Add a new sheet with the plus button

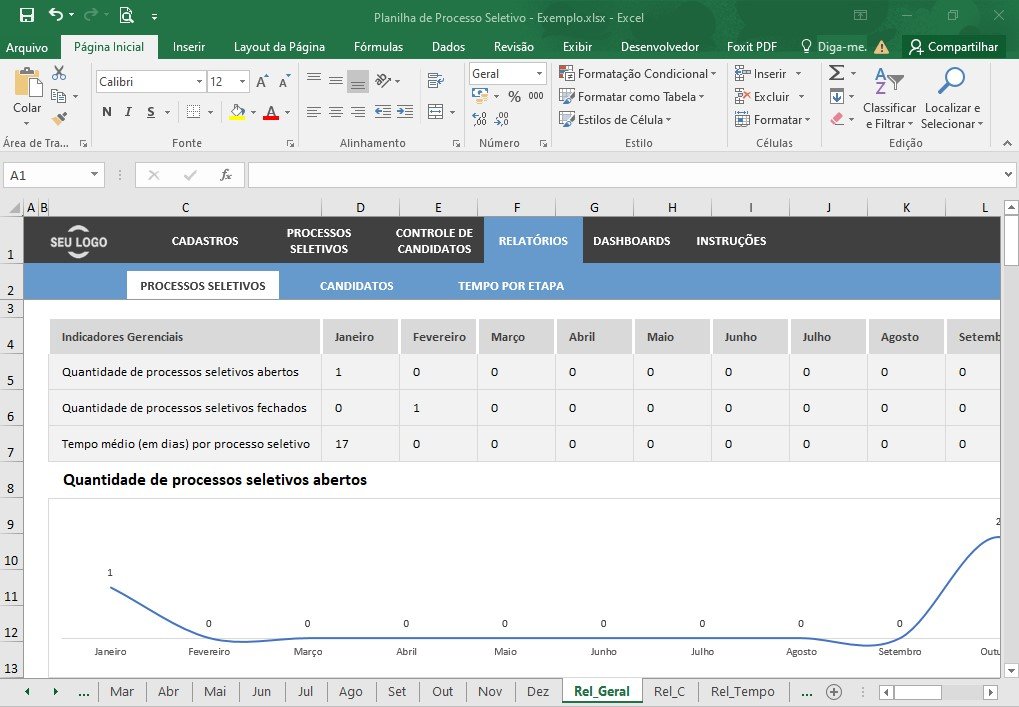point(834,692)
